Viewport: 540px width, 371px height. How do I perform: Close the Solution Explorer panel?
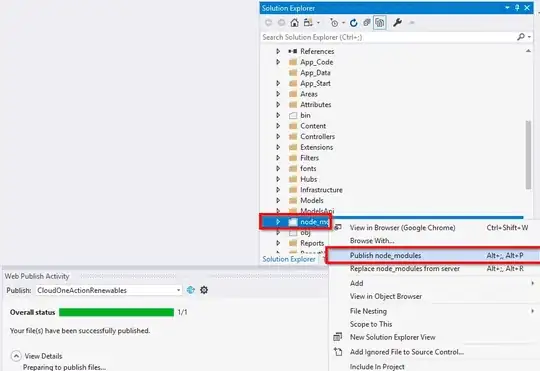click(527, 8)
